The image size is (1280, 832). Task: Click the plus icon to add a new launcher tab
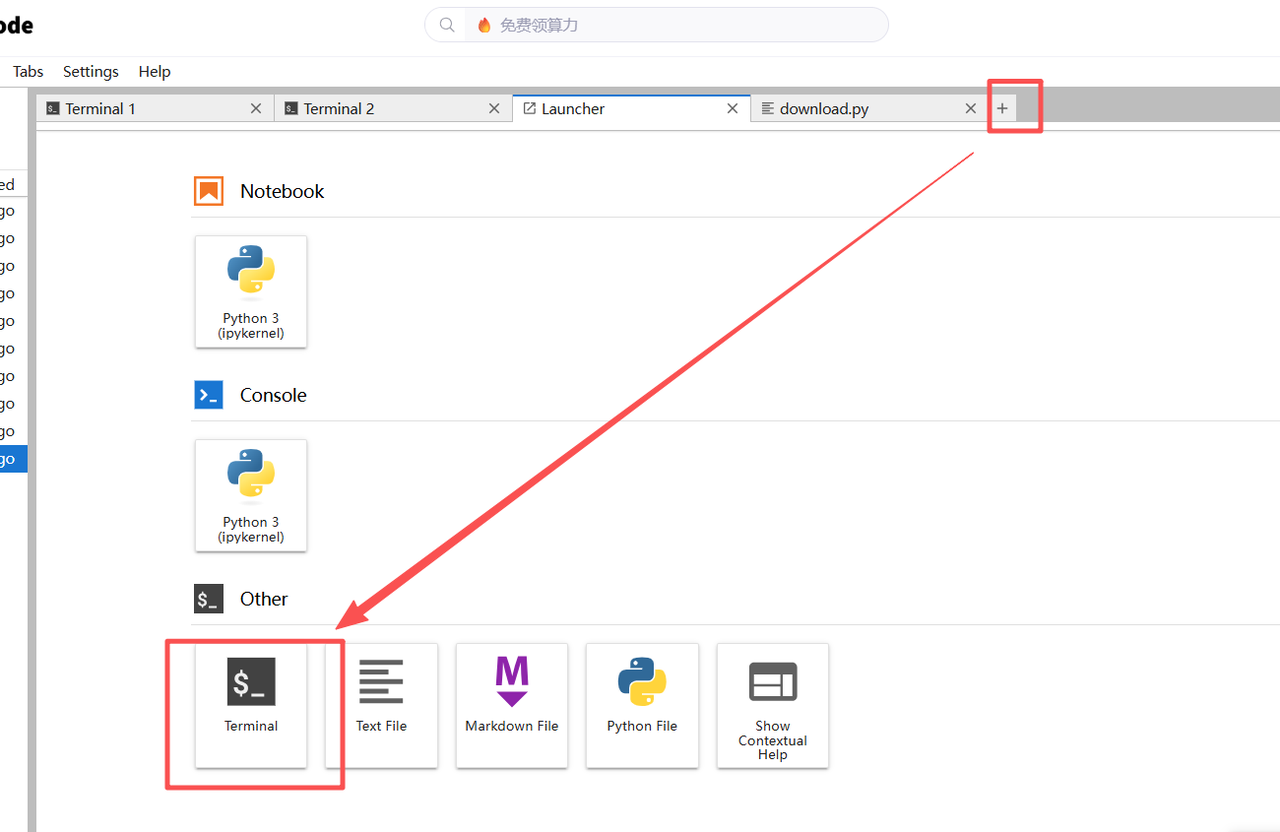[1003, 108]
